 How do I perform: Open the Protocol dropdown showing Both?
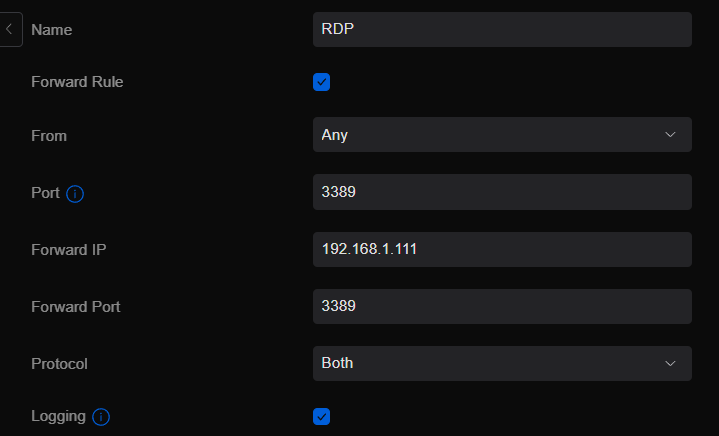point(501,363)
